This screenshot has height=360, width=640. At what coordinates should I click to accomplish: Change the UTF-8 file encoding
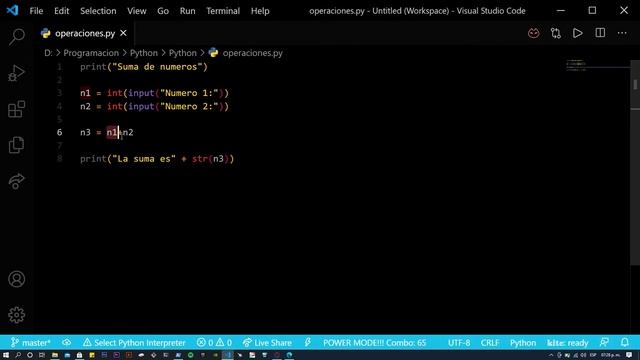pos(459,342)
